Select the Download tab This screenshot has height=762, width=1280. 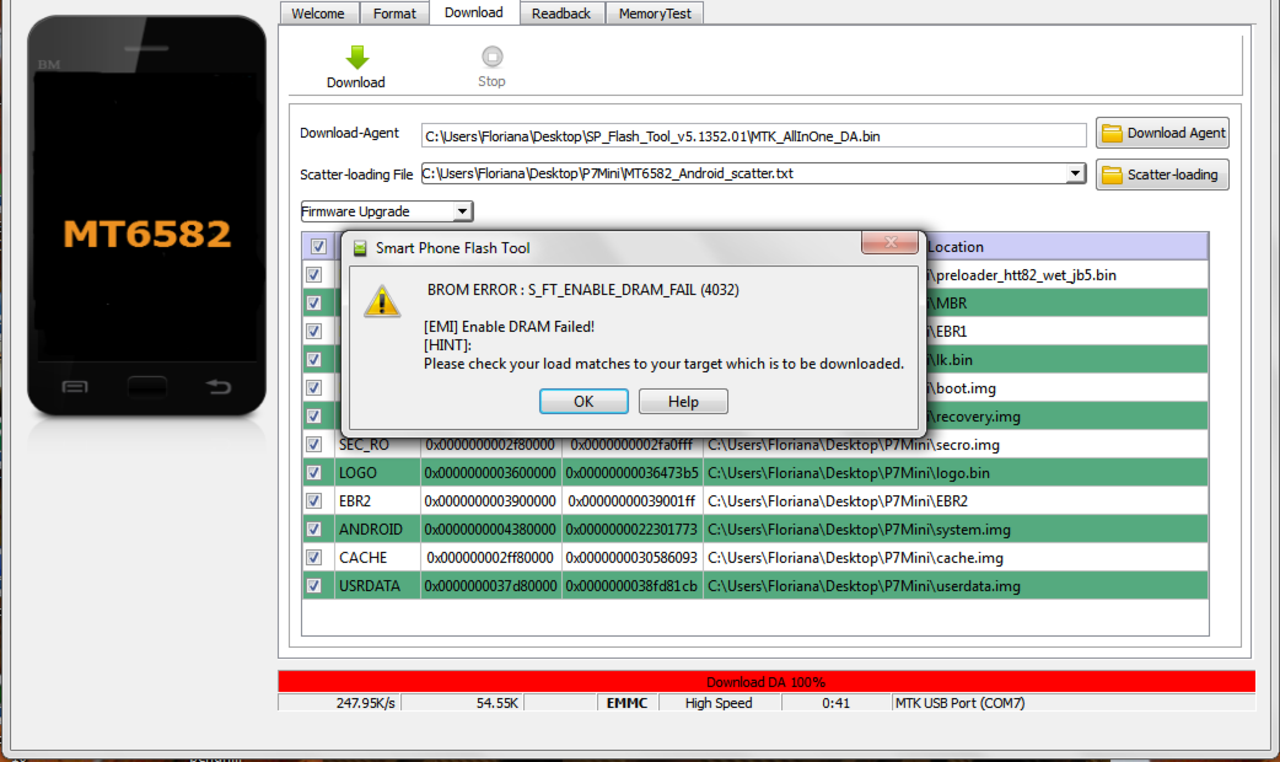pos(474,12)
